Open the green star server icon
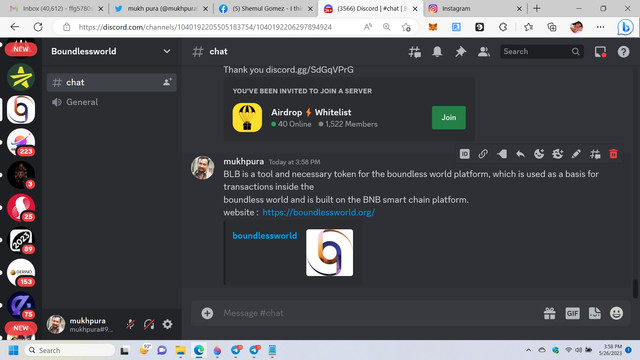 pyautogui.click(x=21, y=77)
